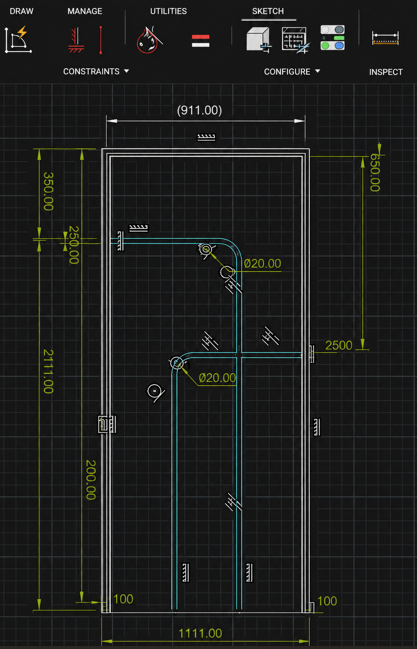Screen dimensions: 417x649
Task: Open the MANAGE tab
Action: [x=85, y=11]
